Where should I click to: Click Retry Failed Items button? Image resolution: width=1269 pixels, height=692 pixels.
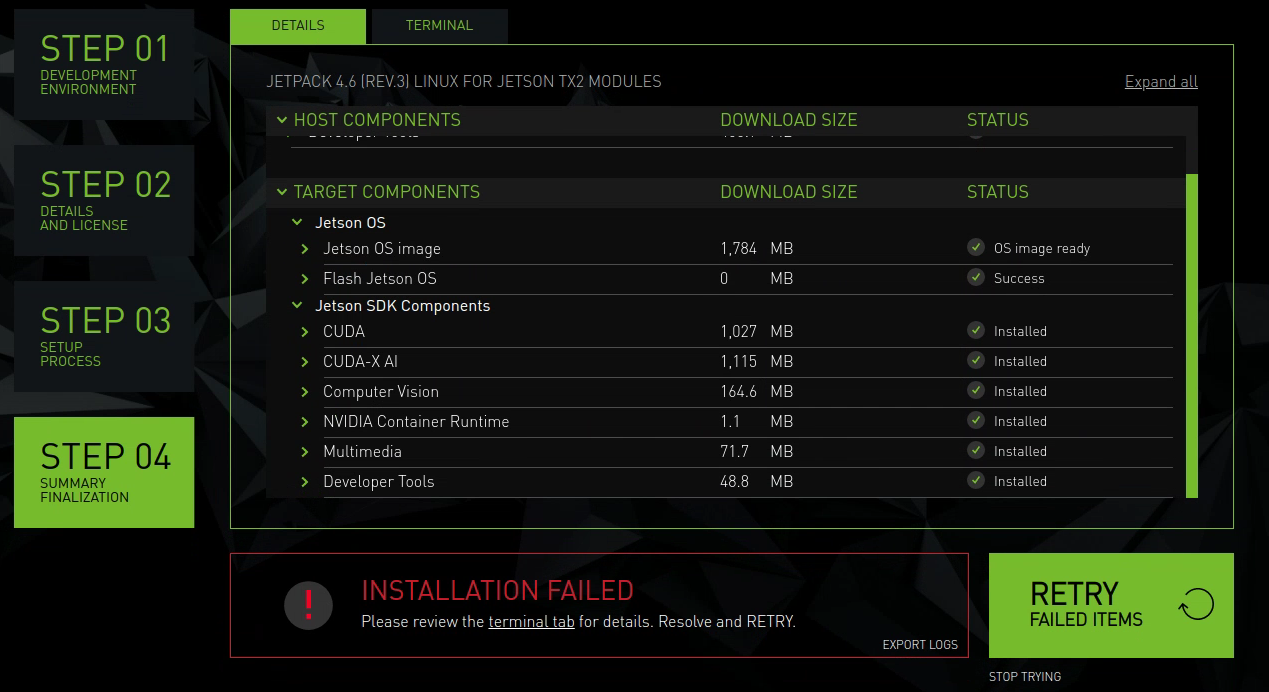click(1111, 605)
